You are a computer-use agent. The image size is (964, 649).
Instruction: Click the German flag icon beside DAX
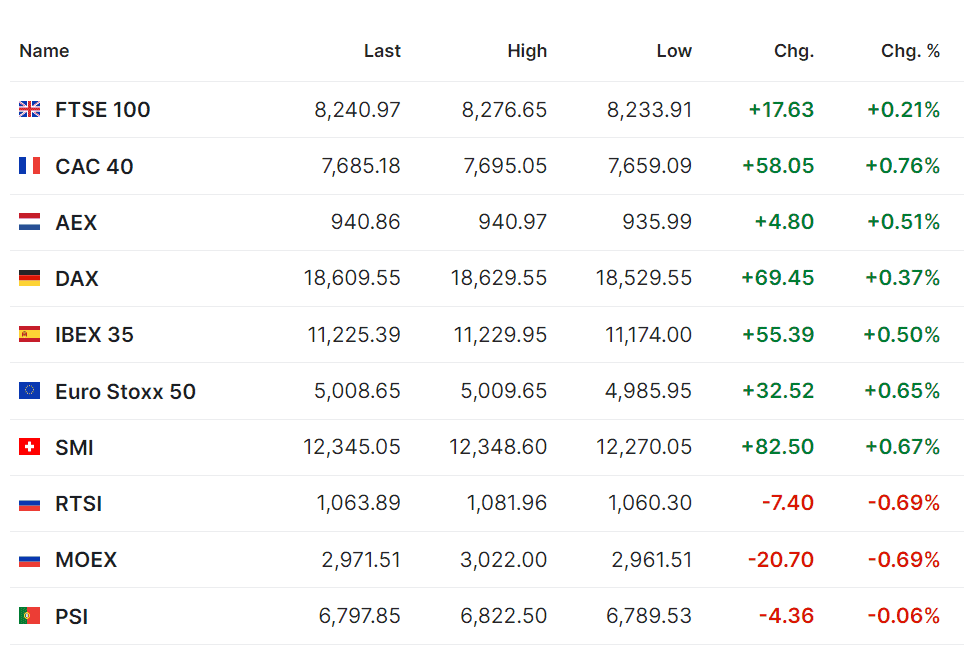[30, 278]
